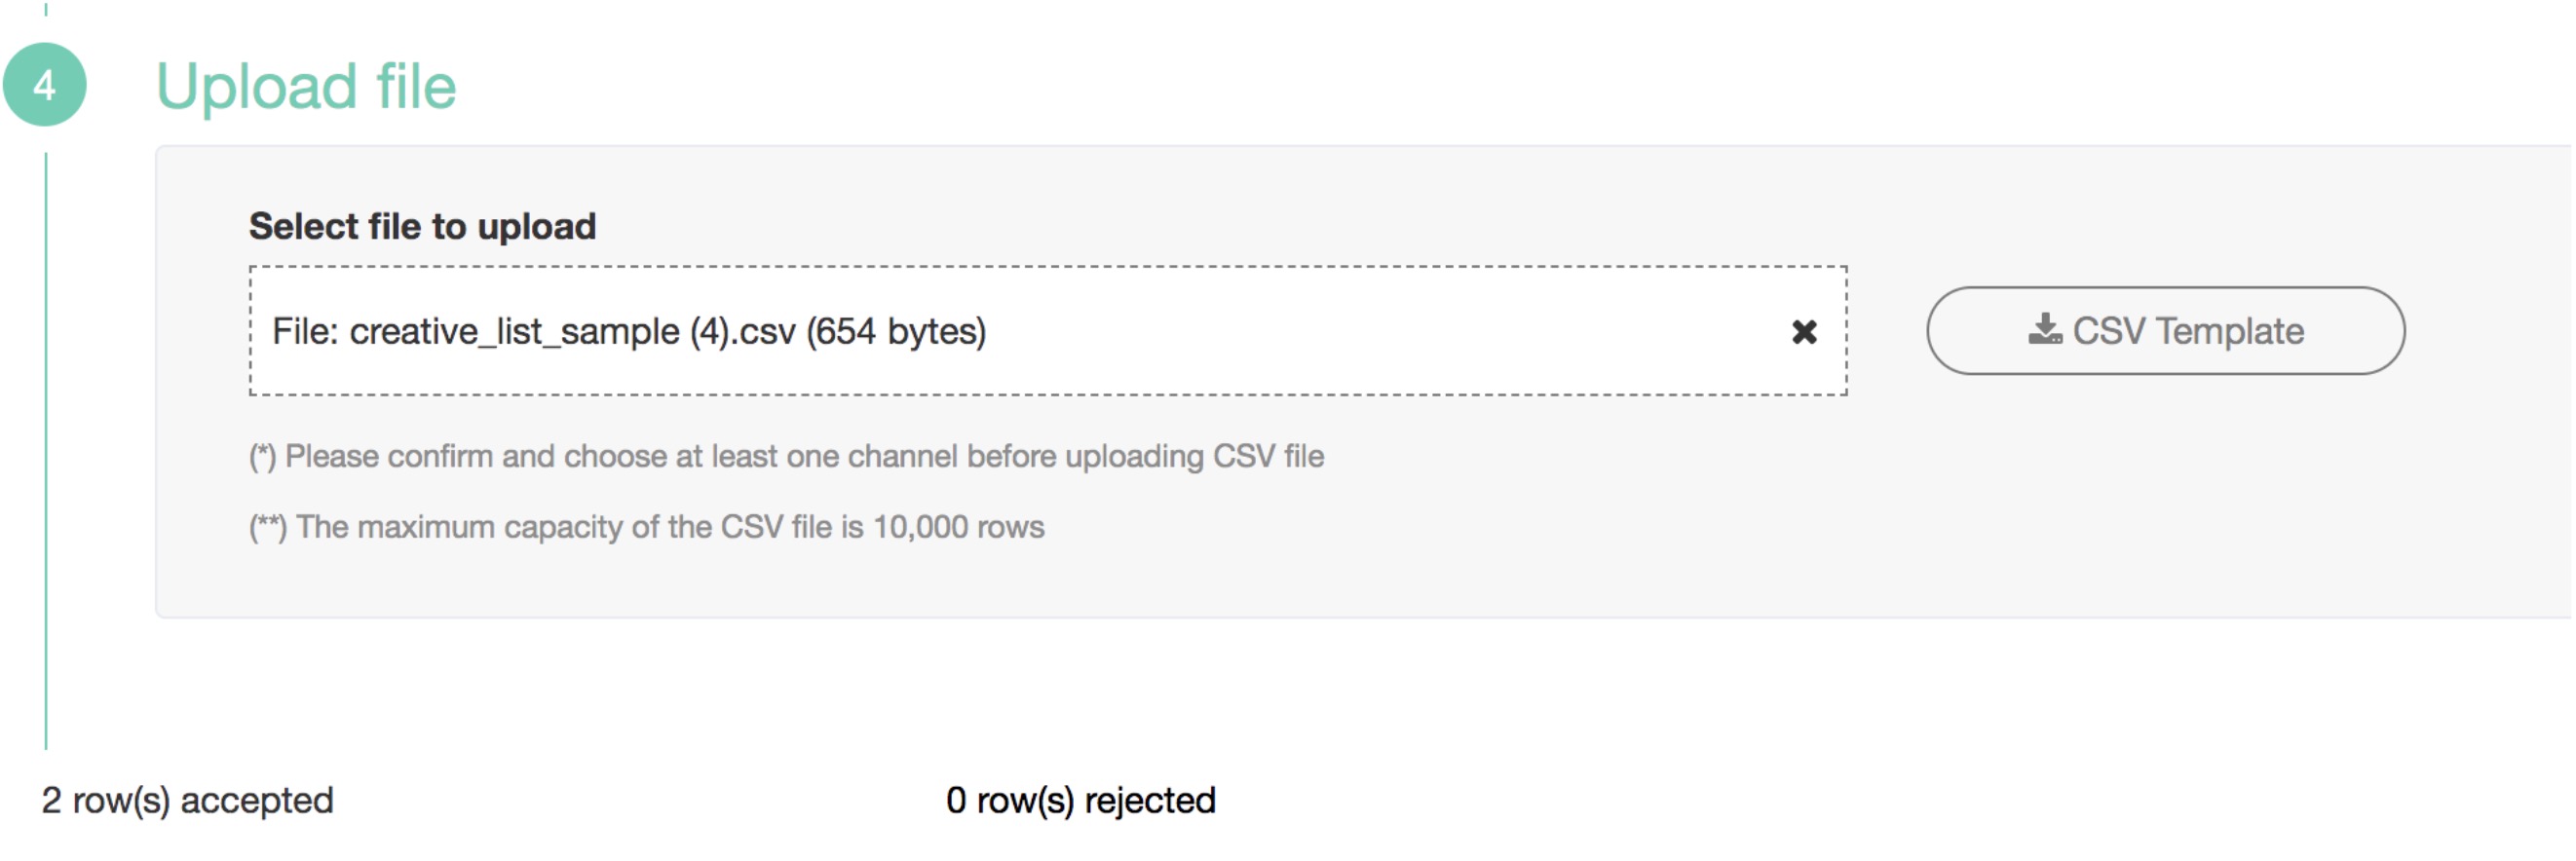Click the vertical green step progress line
2576x861 pixels.
[x=46, y=450]
